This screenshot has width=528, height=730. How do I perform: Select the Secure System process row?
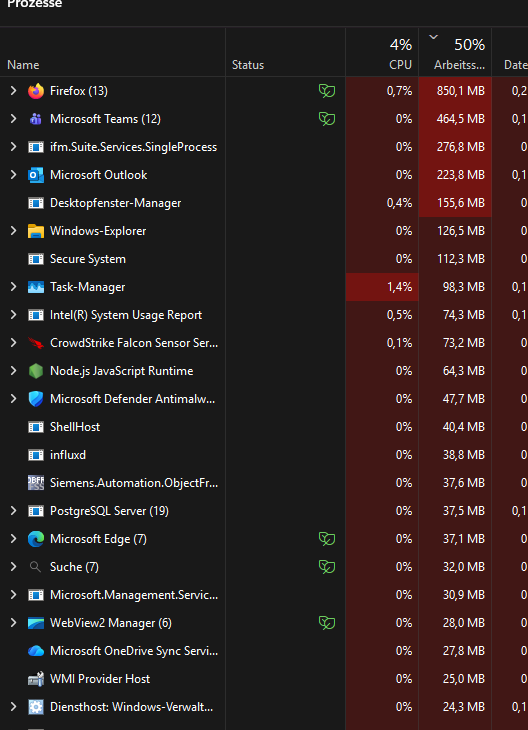(x=264, y=259)
